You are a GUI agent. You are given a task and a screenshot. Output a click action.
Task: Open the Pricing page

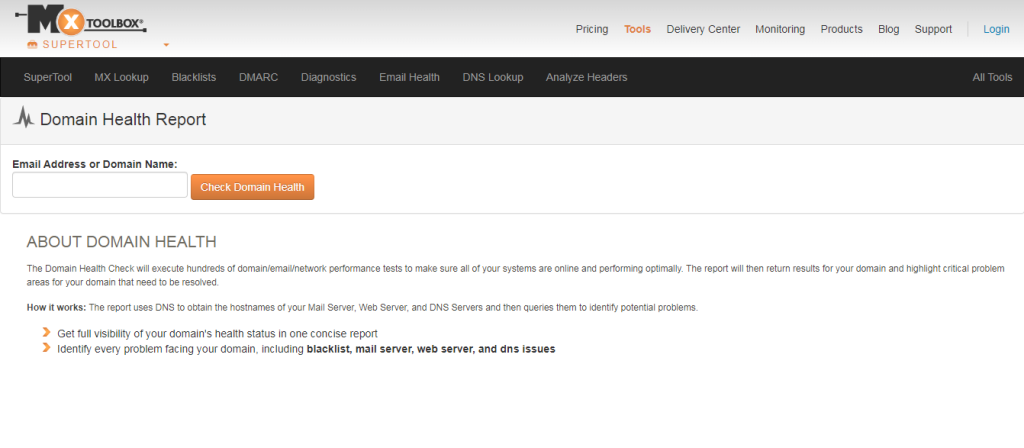click(591, 29)
